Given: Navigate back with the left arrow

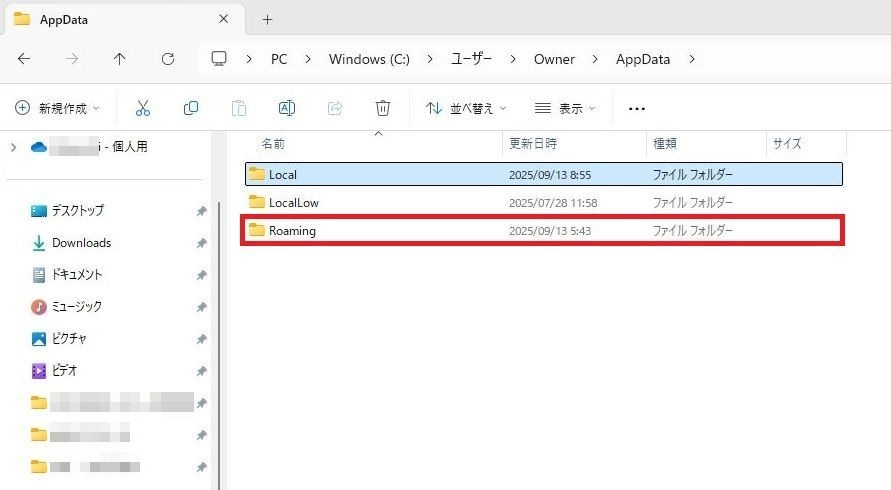Looking at the screenshot, I should pyautogui.click(x=24, y=59).
